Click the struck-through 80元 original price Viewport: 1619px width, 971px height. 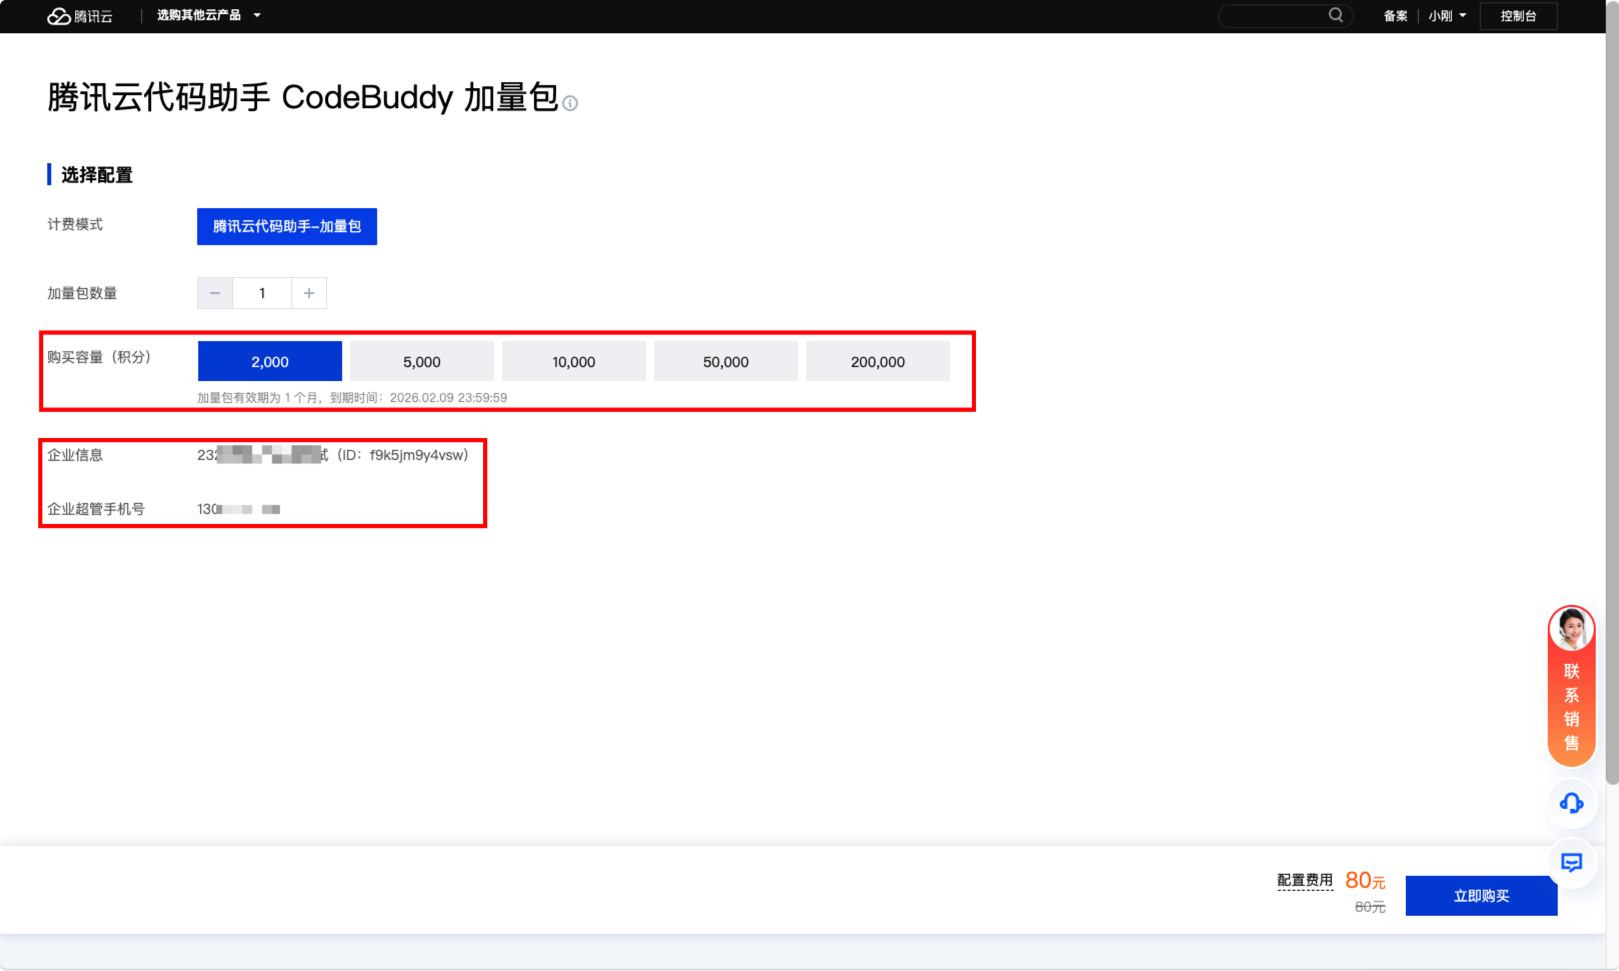click(x=1370, y=907)
